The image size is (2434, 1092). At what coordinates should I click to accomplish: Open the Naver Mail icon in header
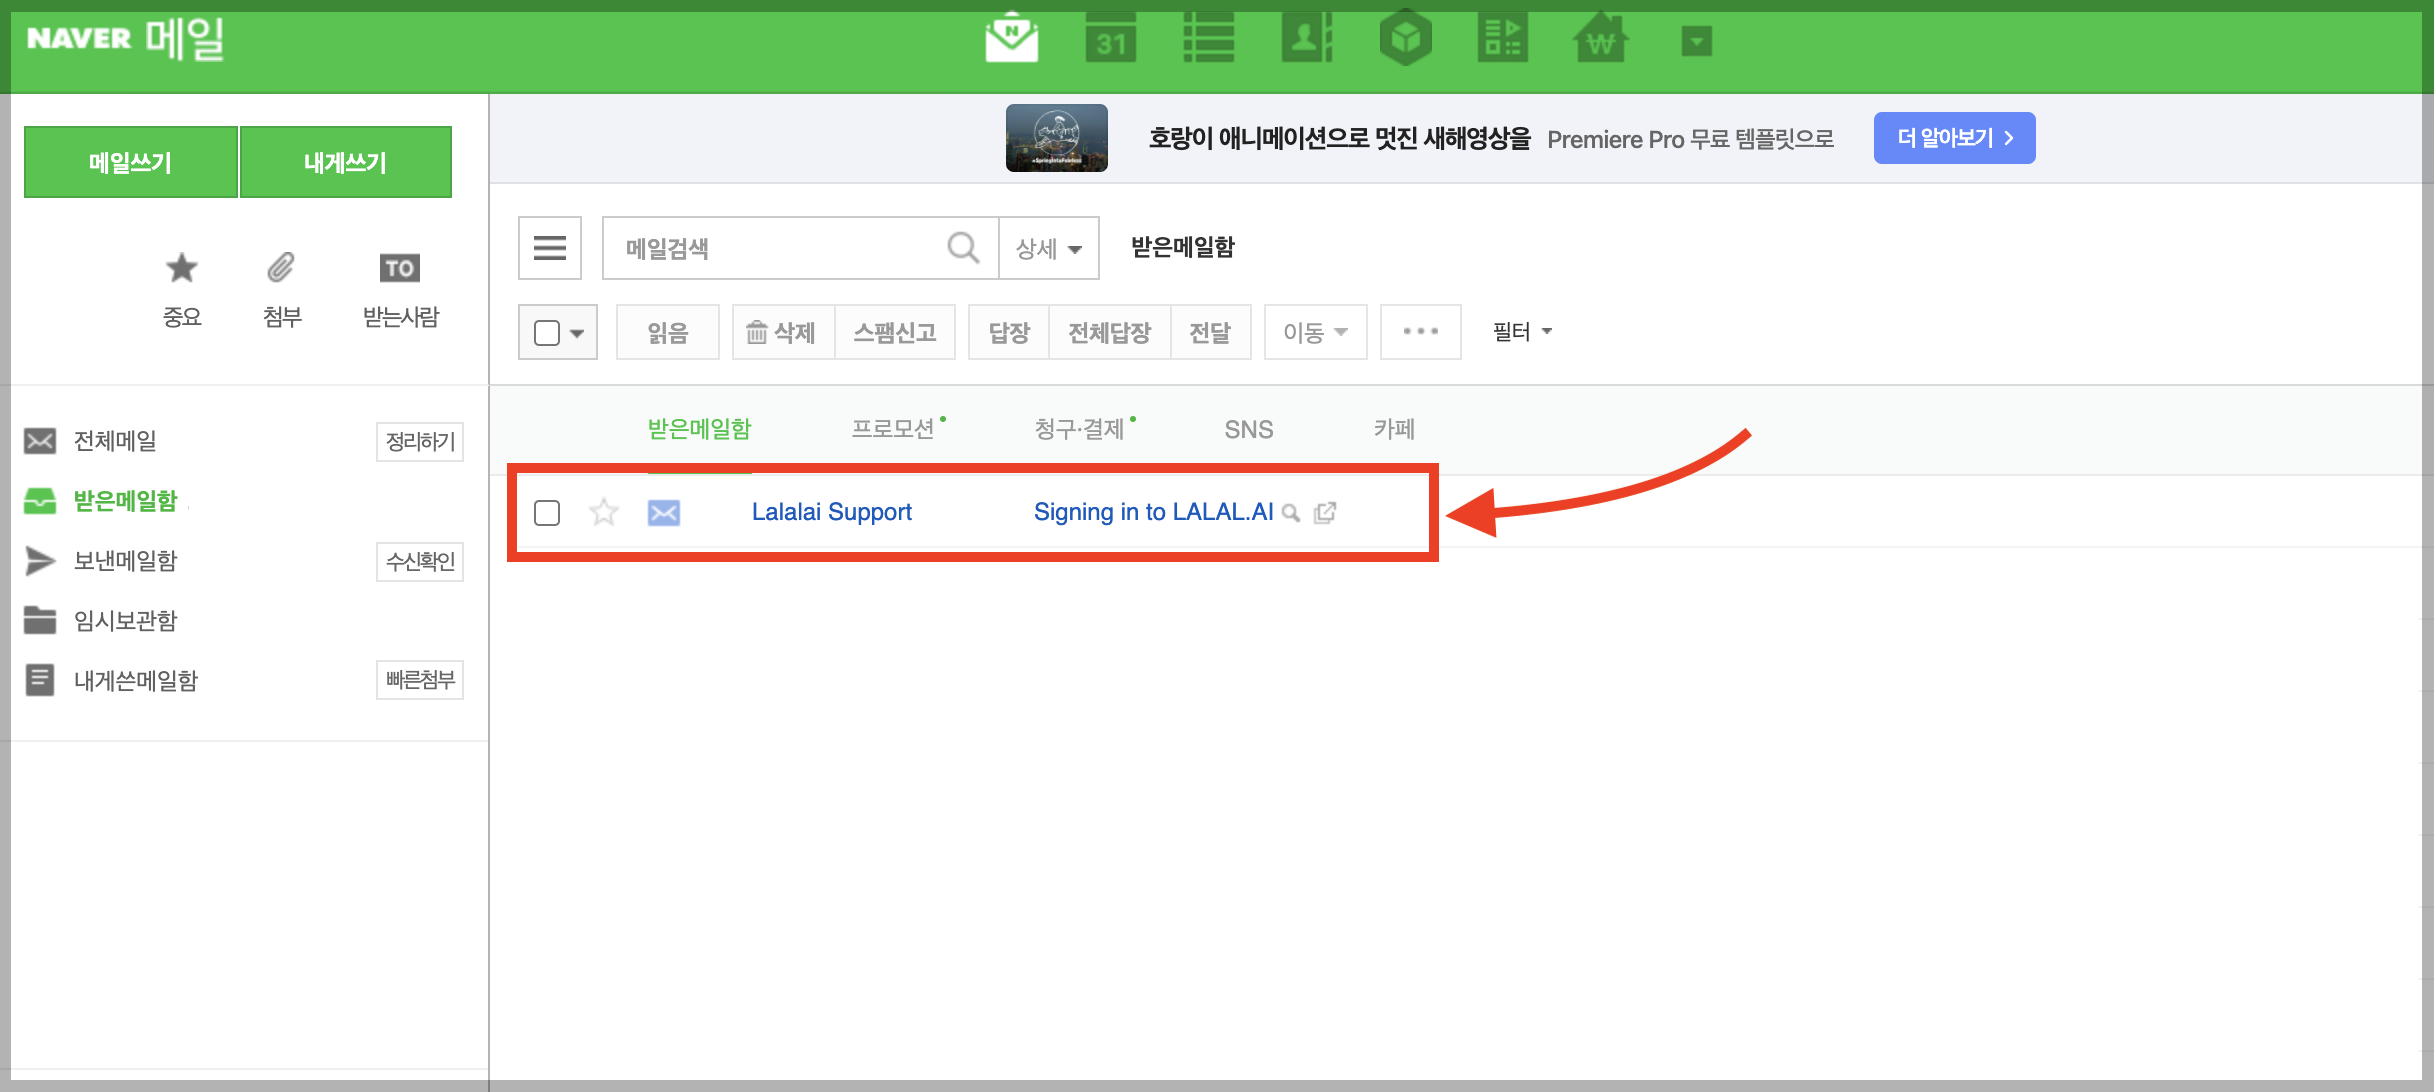1011,40
